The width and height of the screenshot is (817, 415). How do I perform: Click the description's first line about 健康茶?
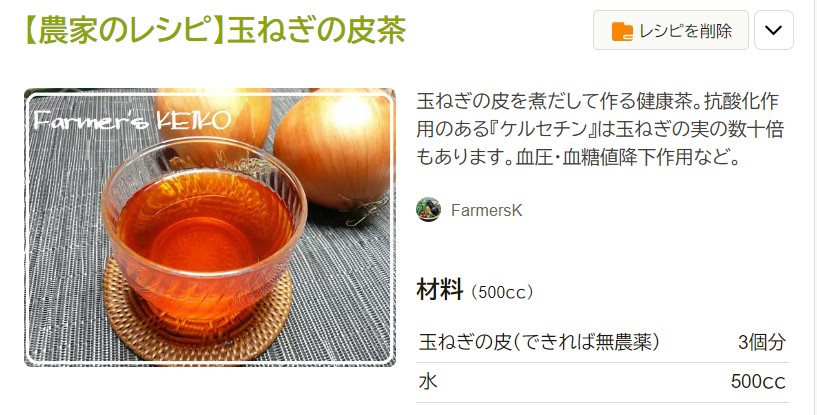click(x=598, y=101)
